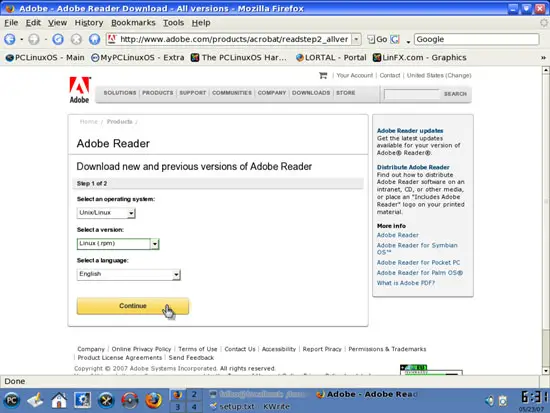Click the Adobe site search field
The height and width of the screenshot is (413, 550).
(412, 94)
